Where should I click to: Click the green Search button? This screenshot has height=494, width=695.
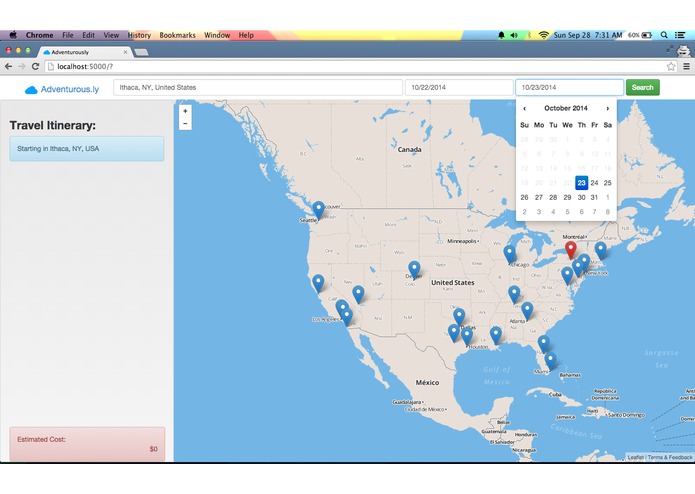[x=643, y=88]
